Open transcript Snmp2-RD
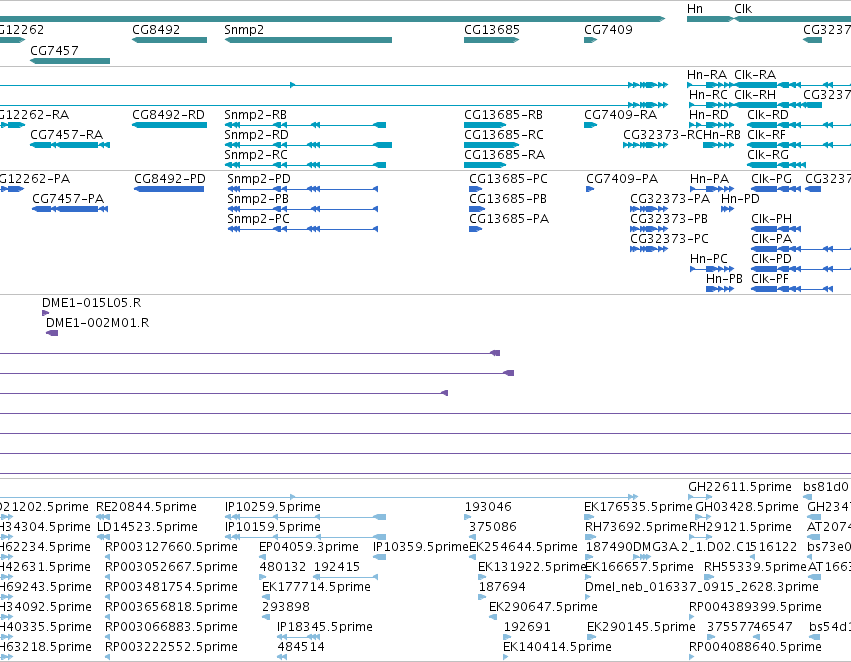The width and height of the screenshot is (851, 662). click(x=256, y=135)
